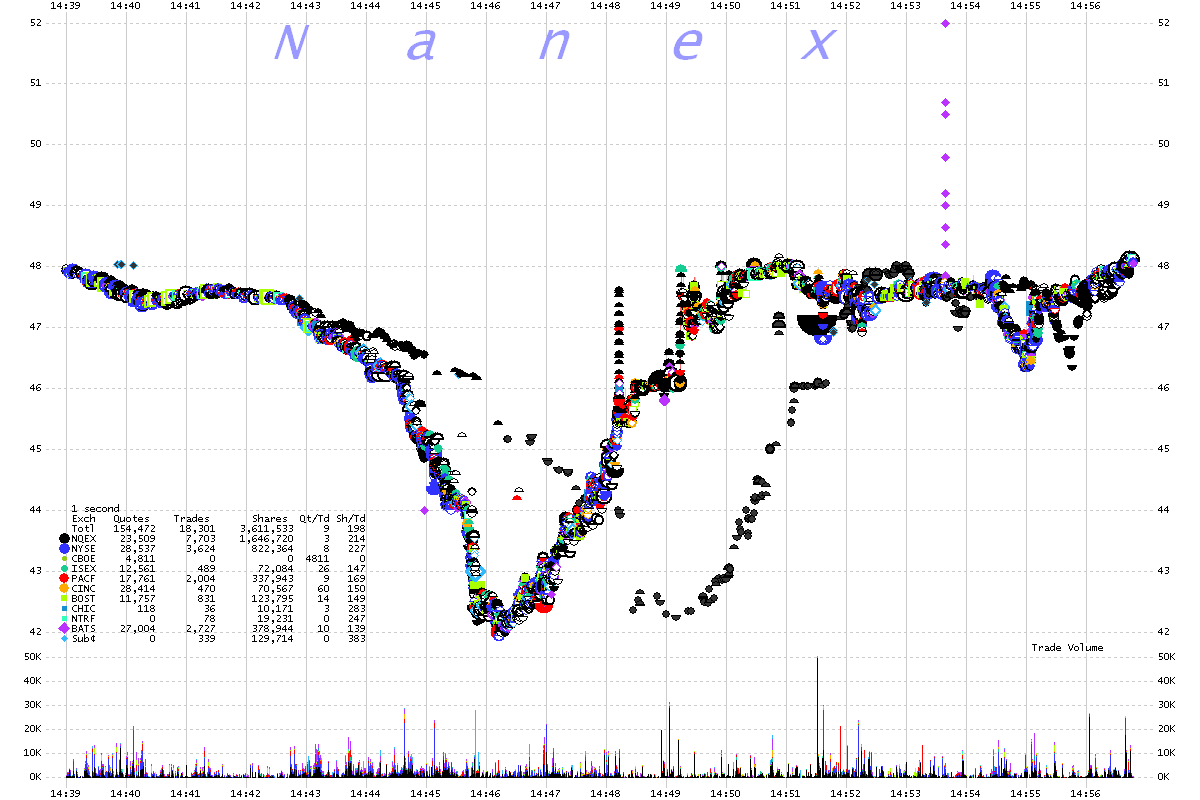Click BOST shares value 123,795

pos(272,598)
